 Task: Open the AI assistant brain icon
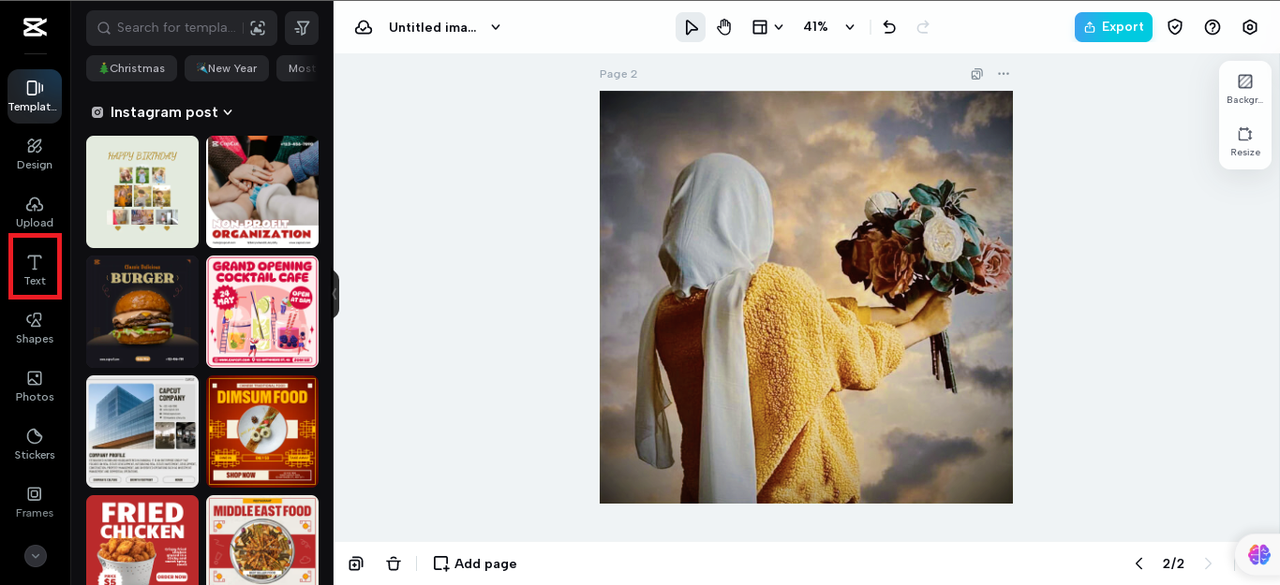pyautogui.click(x=1259, y=554)
